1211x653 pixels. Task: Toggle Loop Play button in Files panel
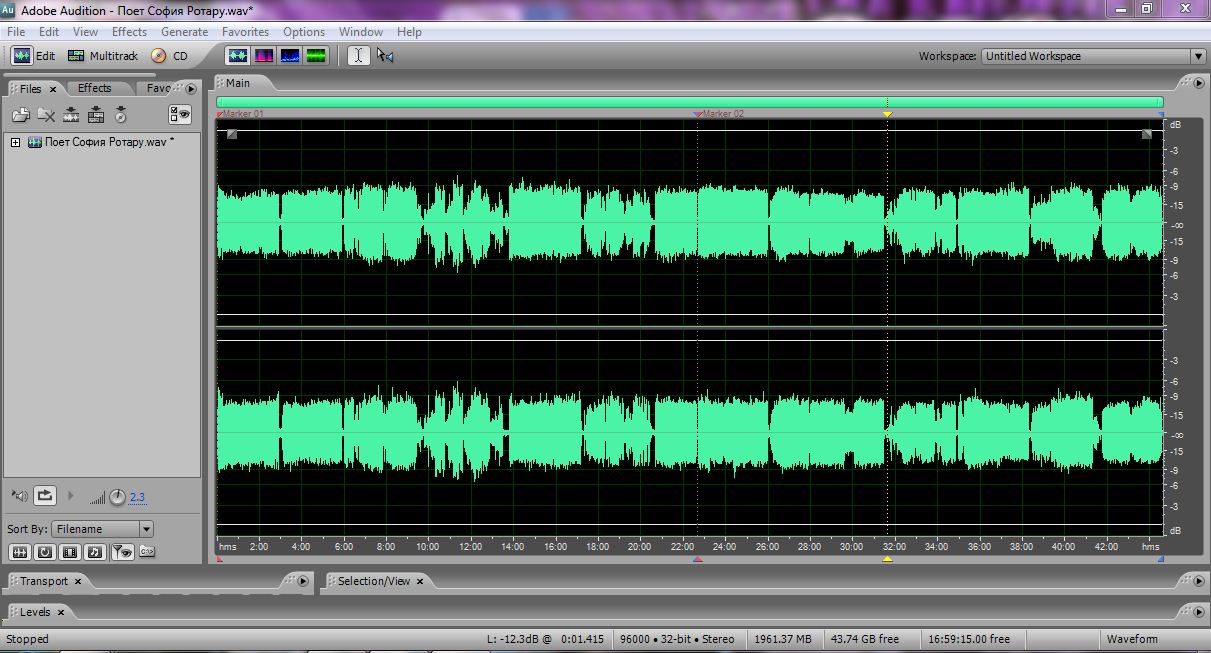[45, 495]
